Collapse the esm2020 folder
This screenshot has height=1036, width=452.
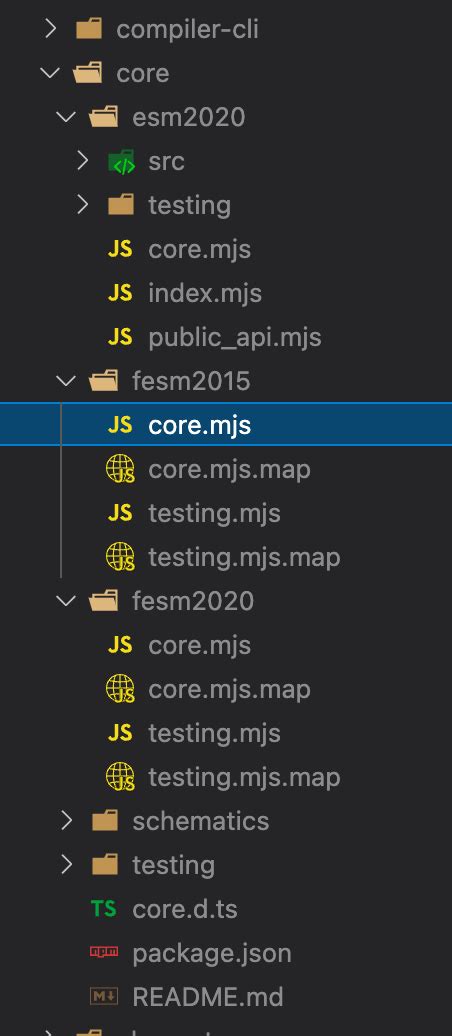click(66, 117)
